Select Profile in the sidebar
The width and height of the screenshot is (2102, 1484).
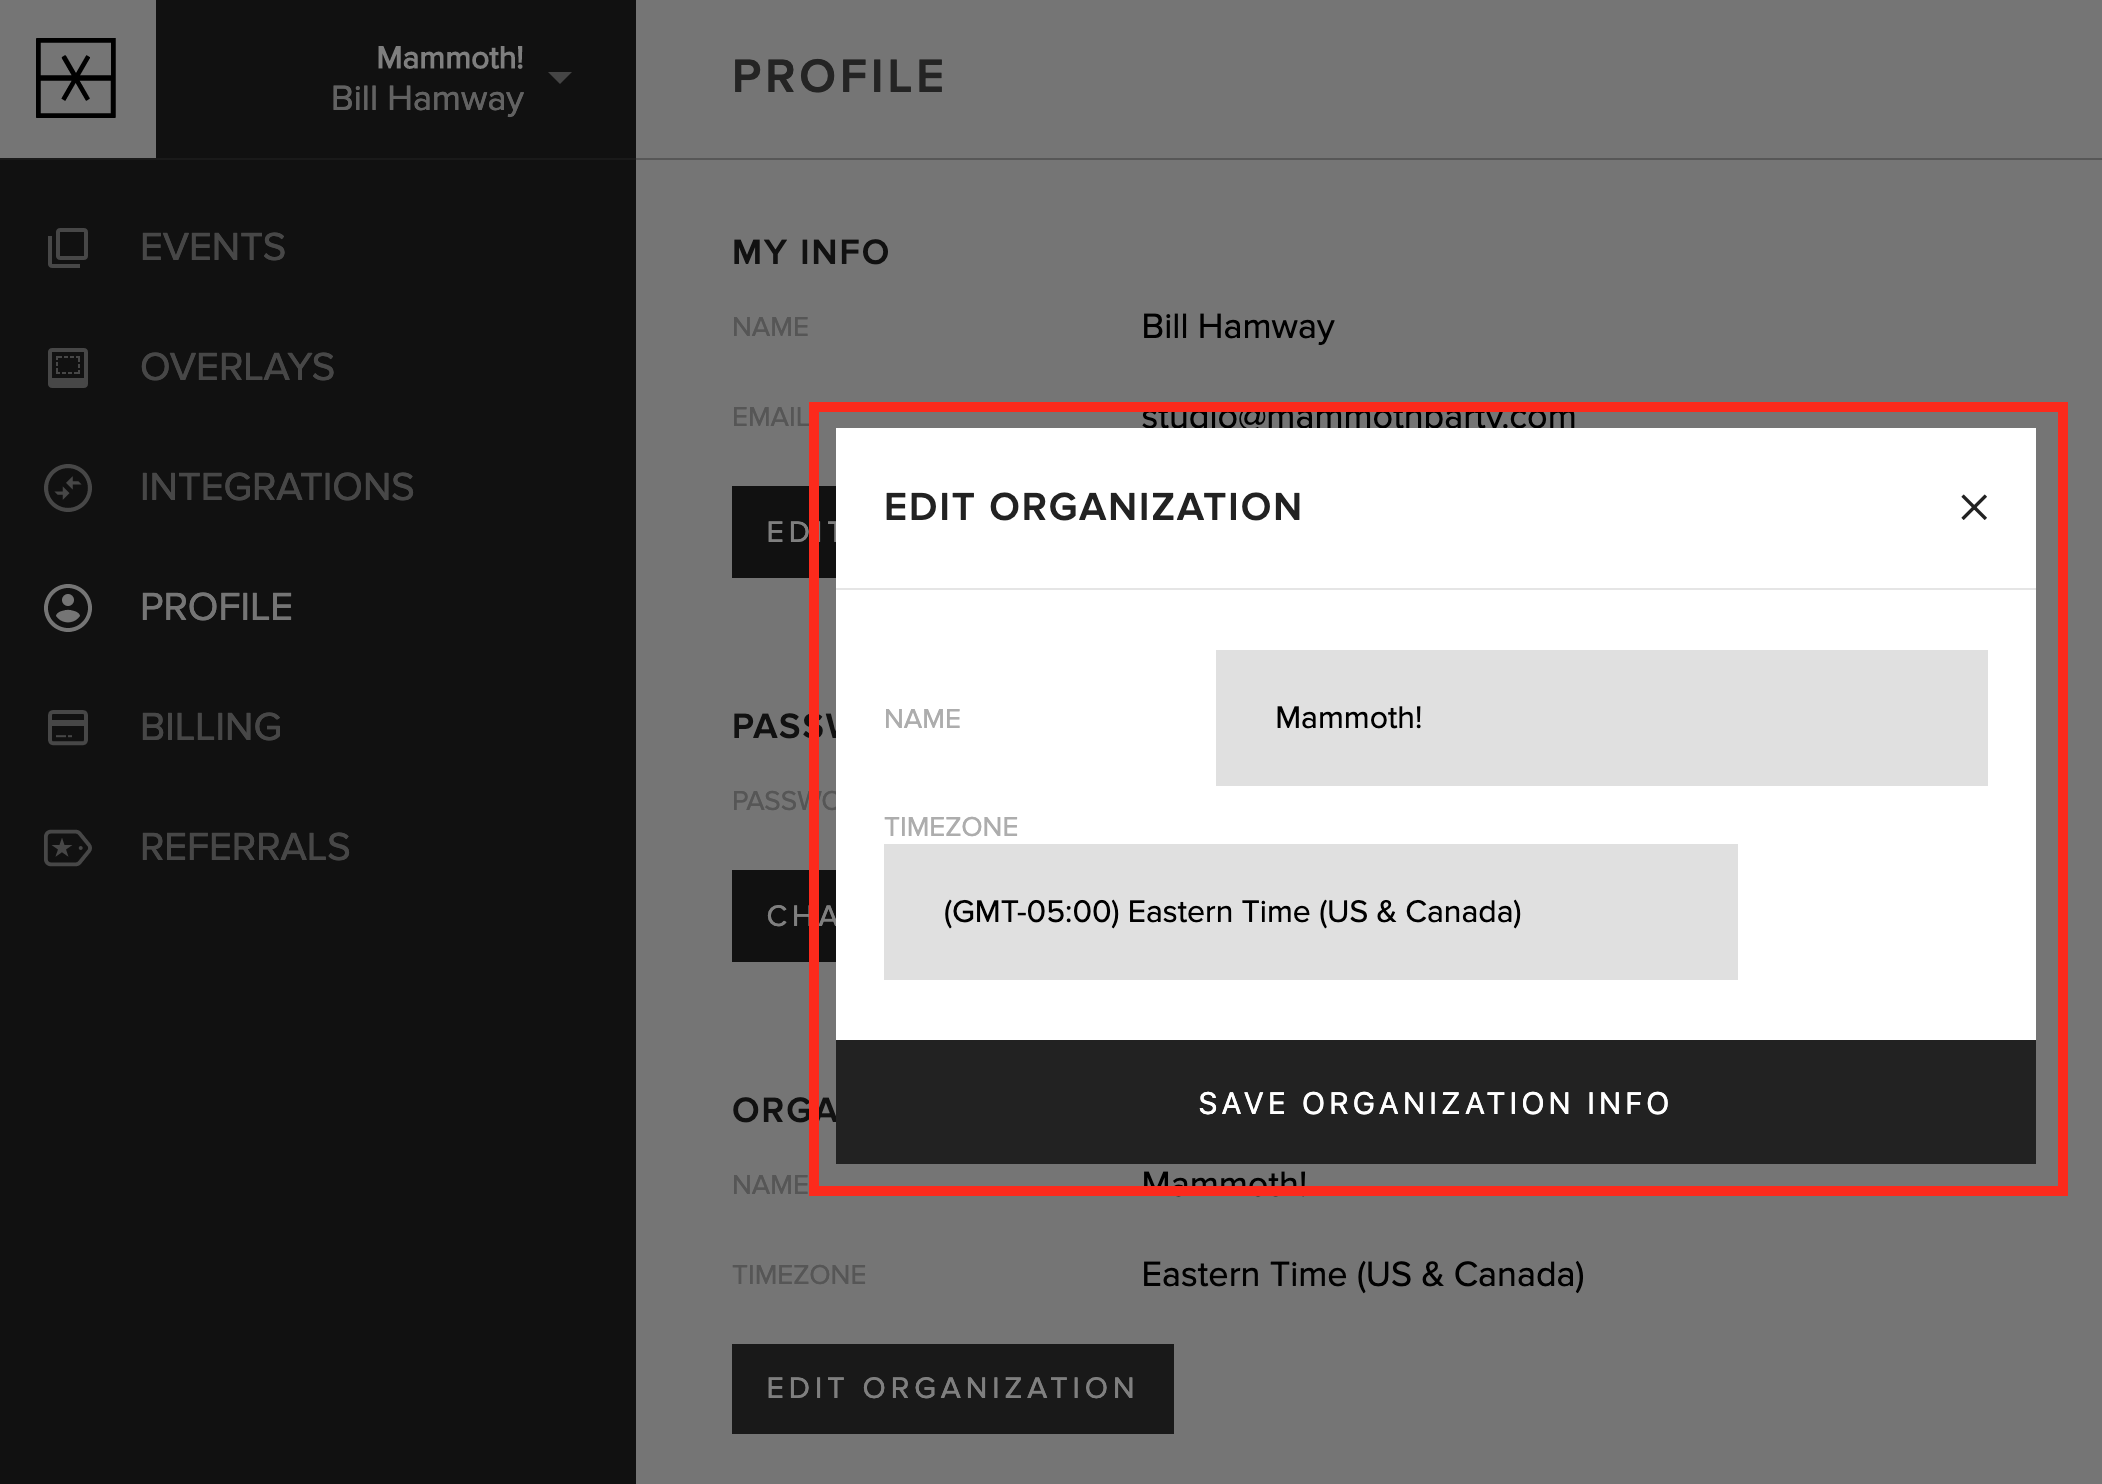[x=216, y=607]
